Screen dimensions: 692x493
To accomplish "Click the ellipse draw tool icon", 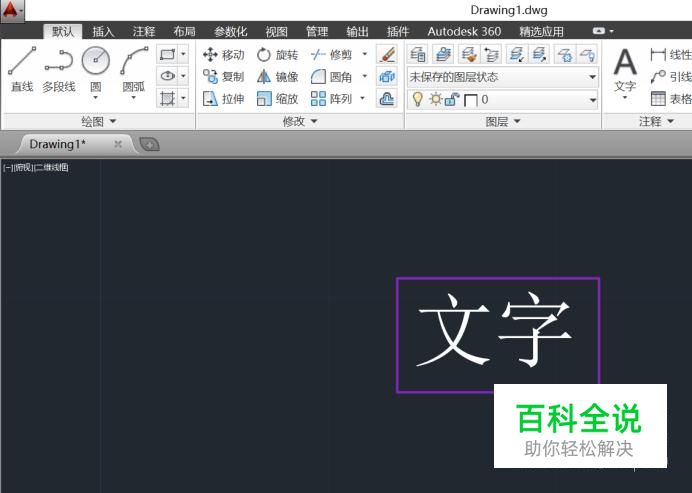I will [168, 76].
